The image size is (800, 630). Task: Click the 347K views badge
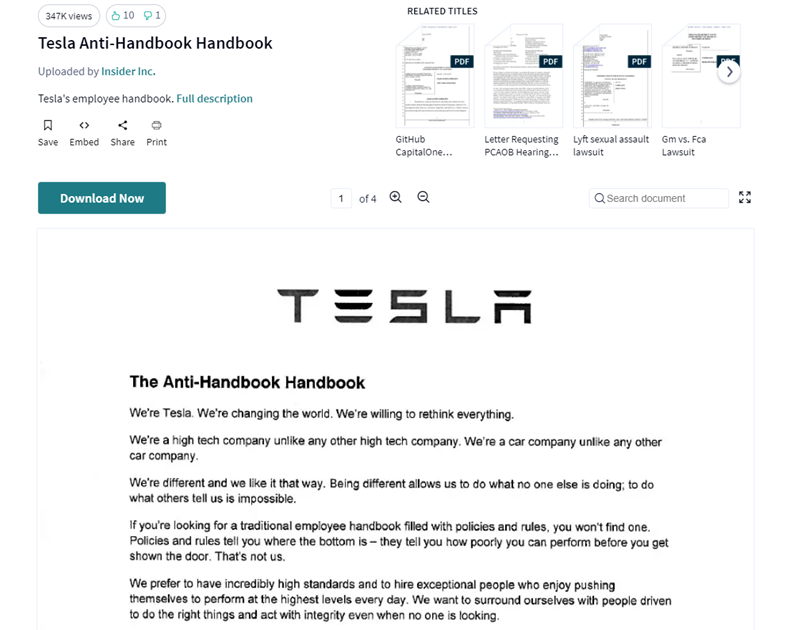coord(69,16)
